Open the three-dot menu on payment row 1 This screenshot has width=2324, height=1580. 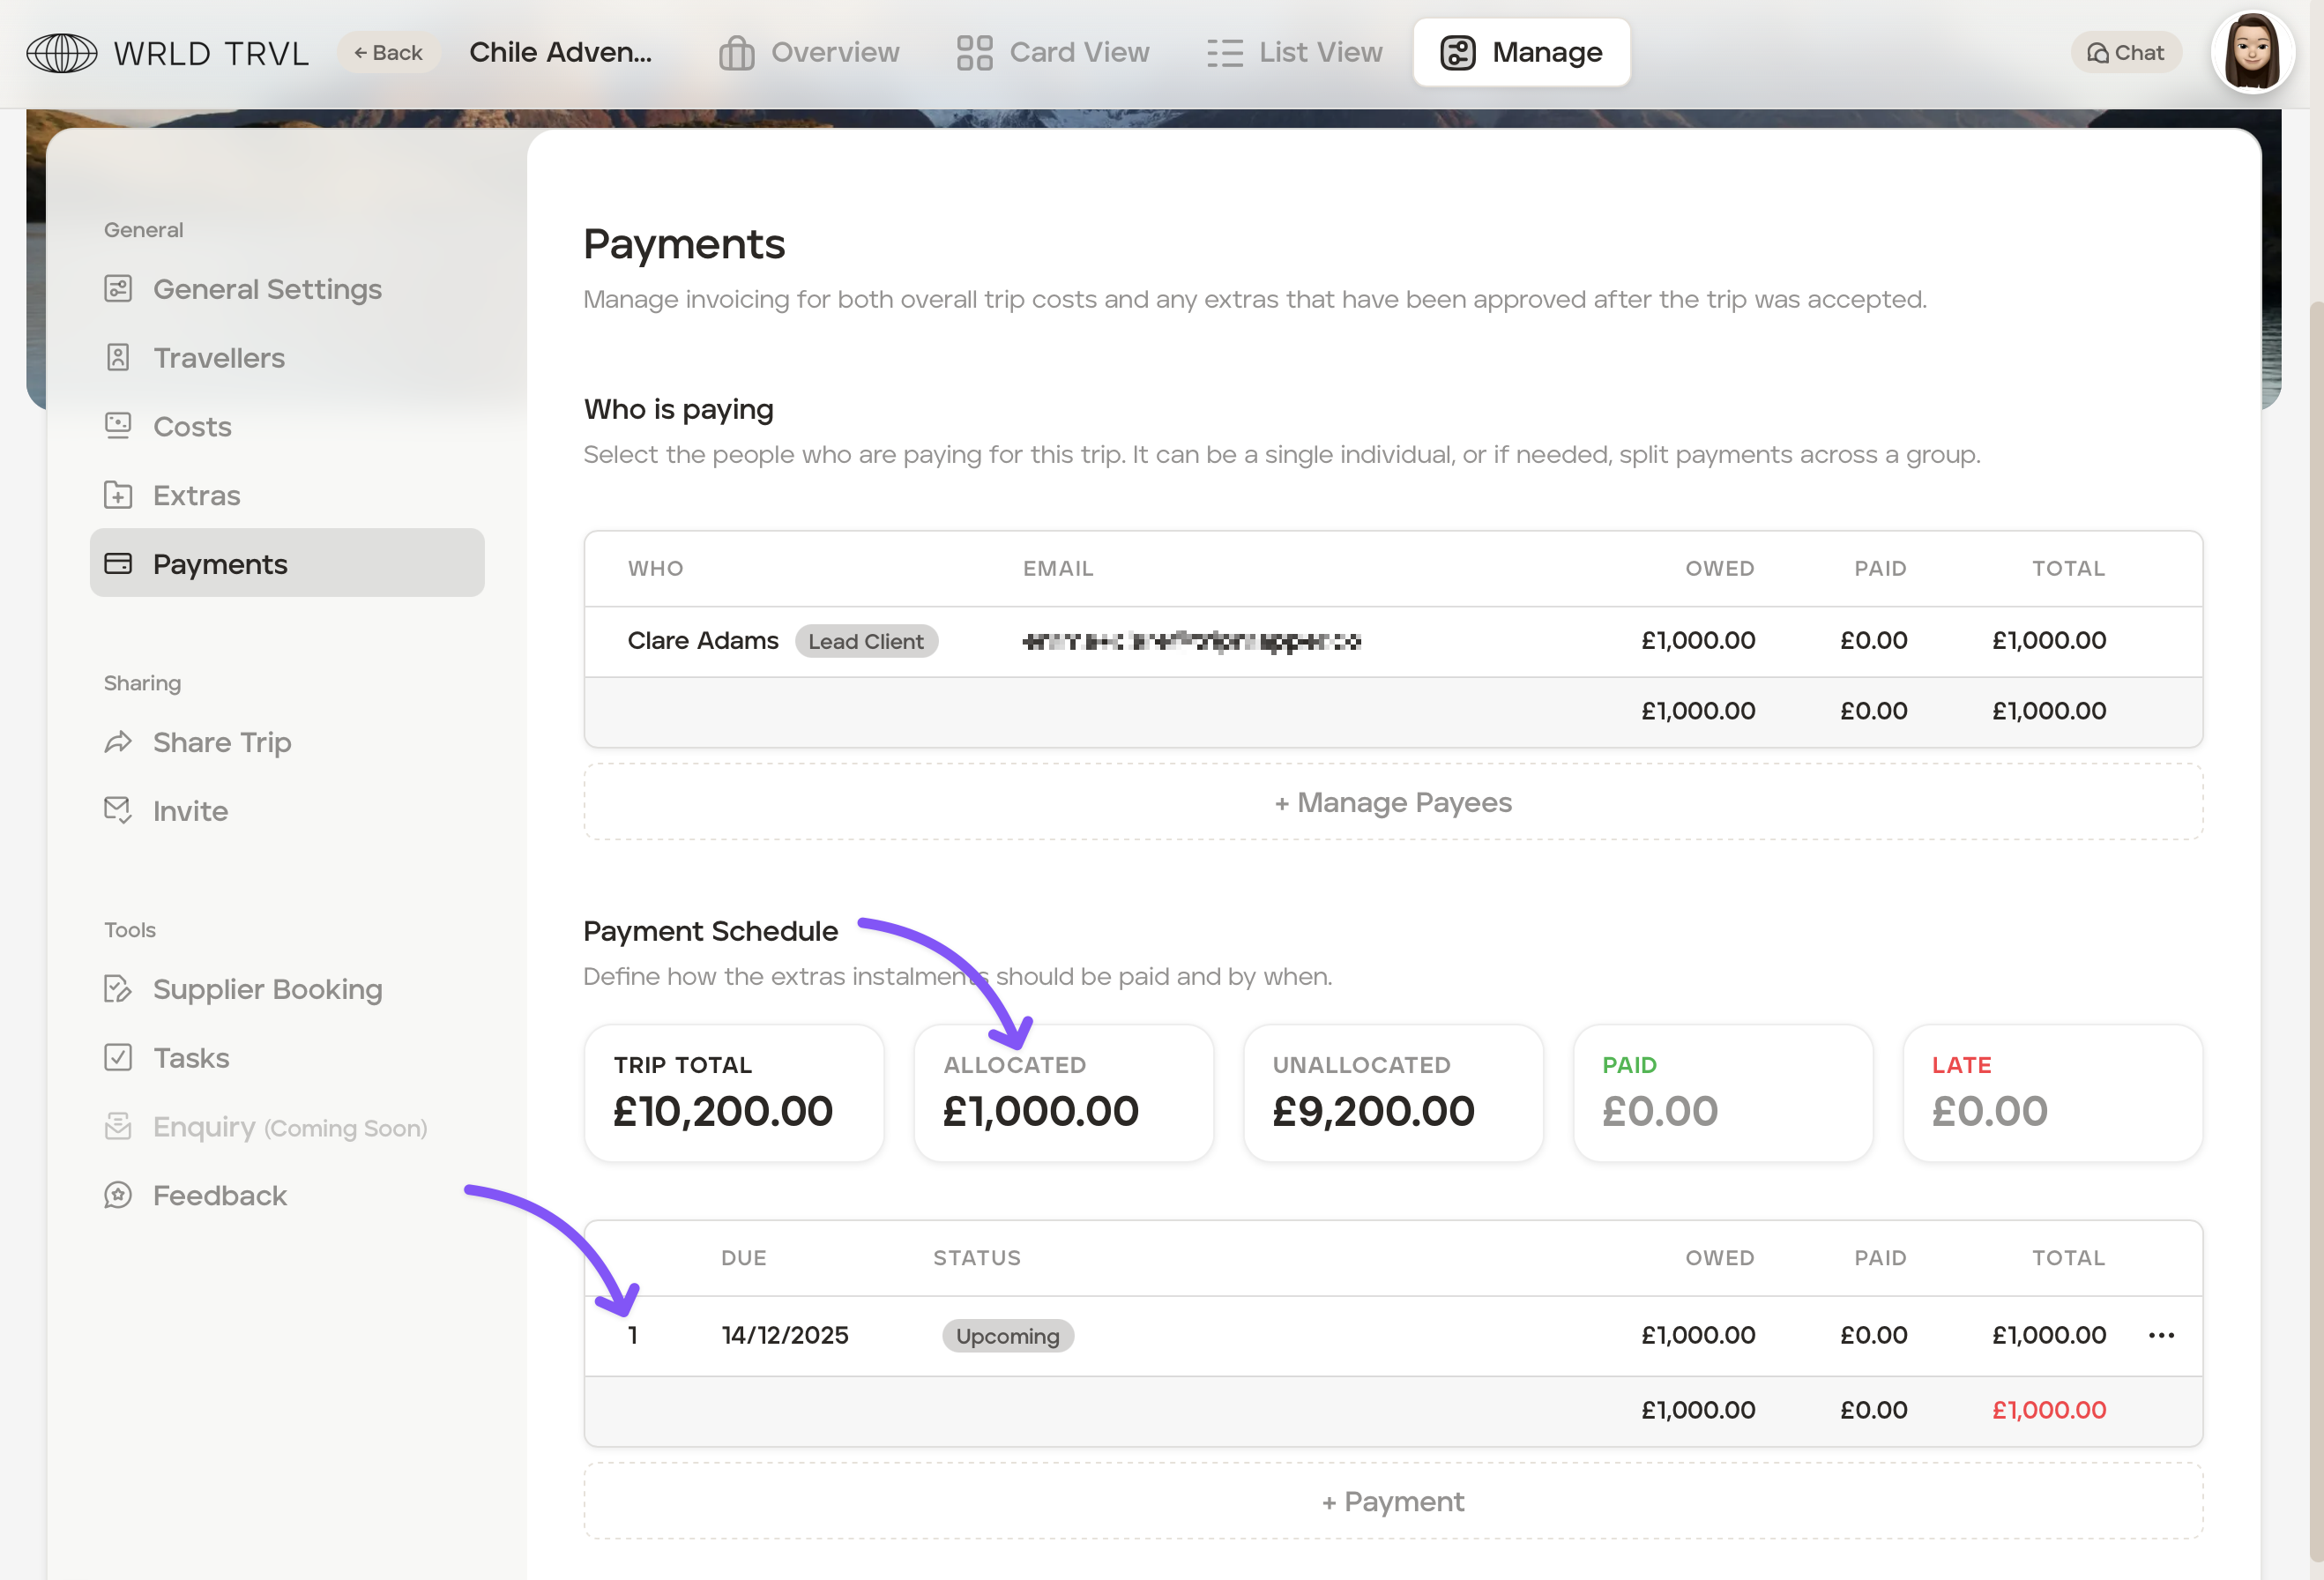[2161, 1335]
